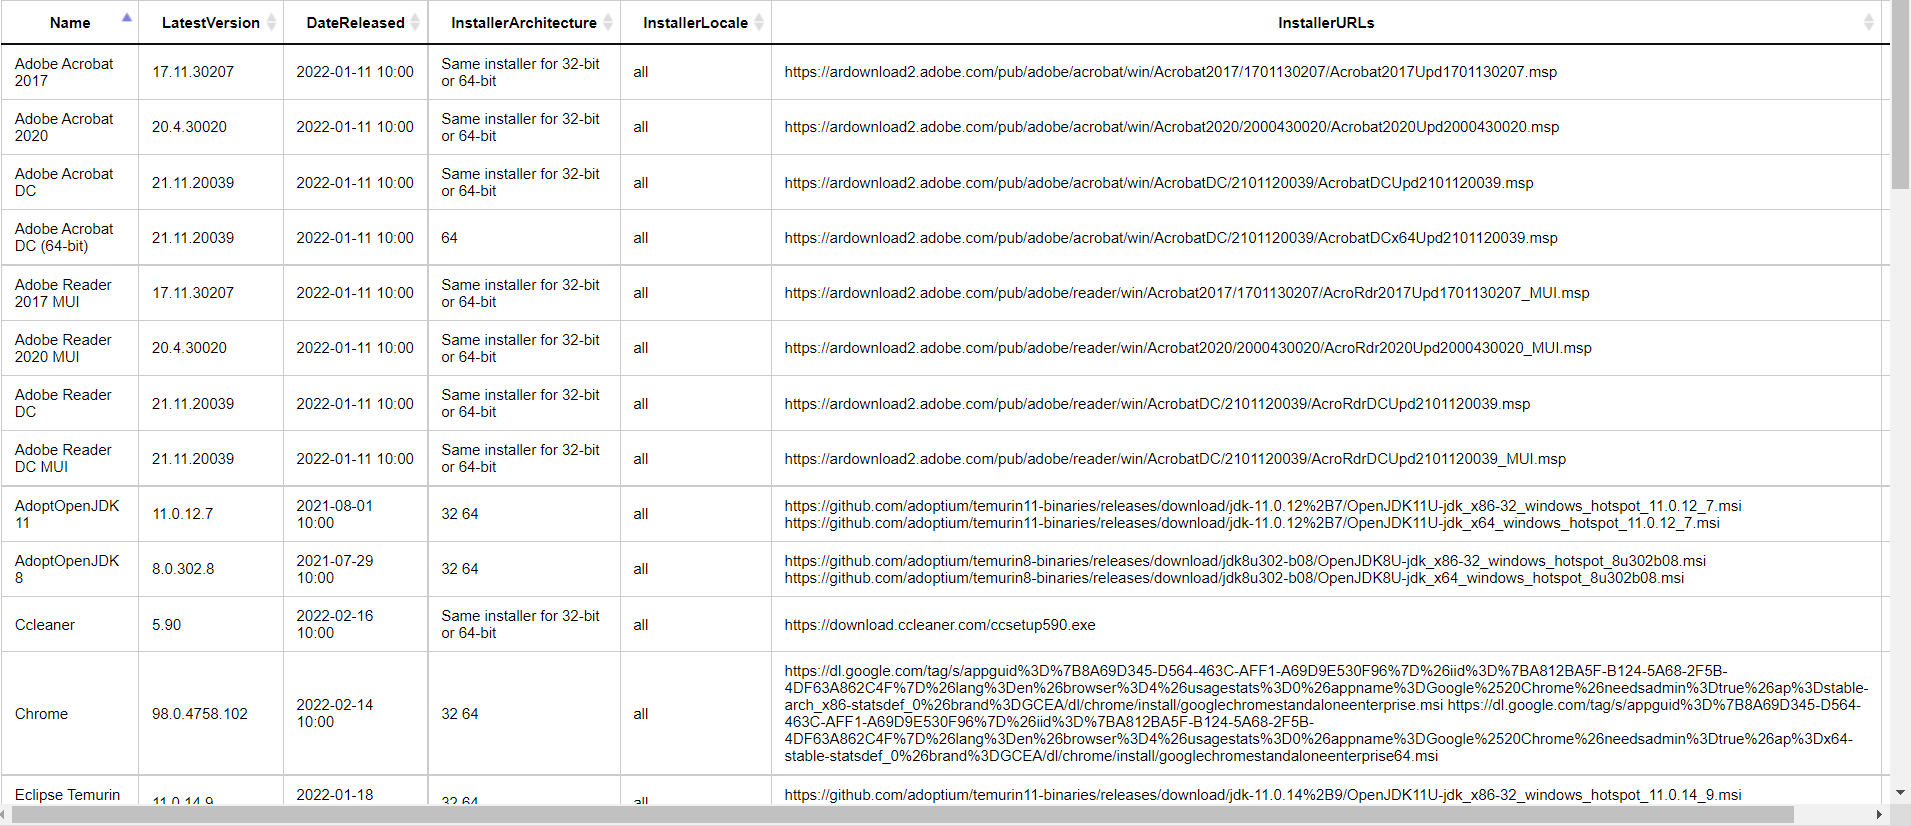Click the Adobe Acrobat 2017 installer URL
The image size is (1911, 826).
tap(1170, 72)
